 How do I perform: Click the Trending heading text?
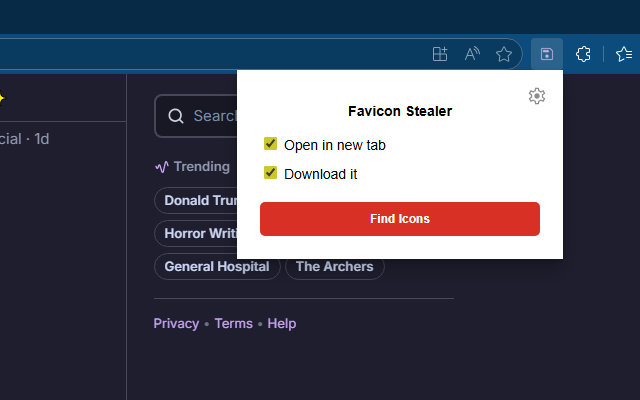[x=202, y=167]
